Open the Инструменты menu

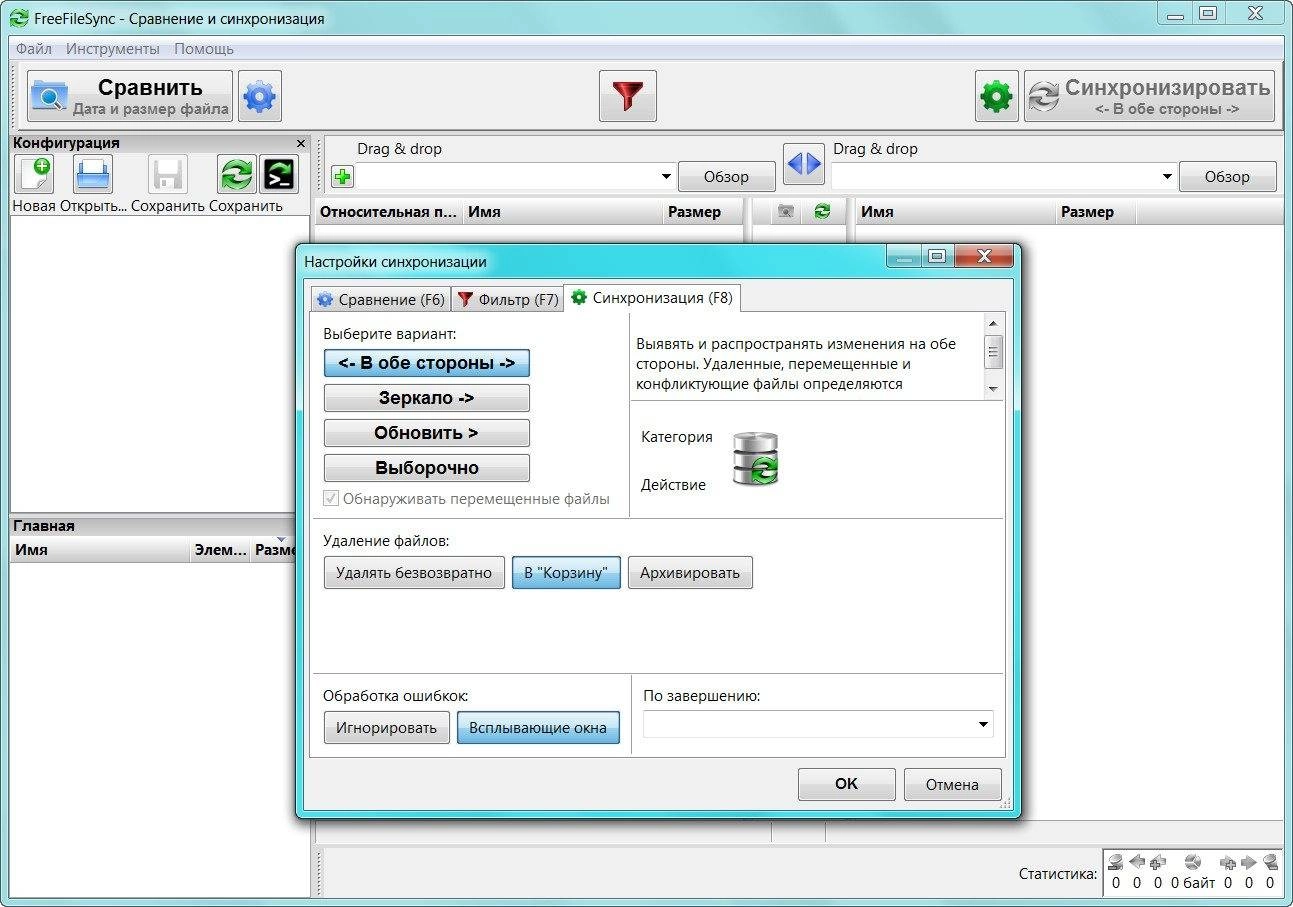[x=112, y=48]
